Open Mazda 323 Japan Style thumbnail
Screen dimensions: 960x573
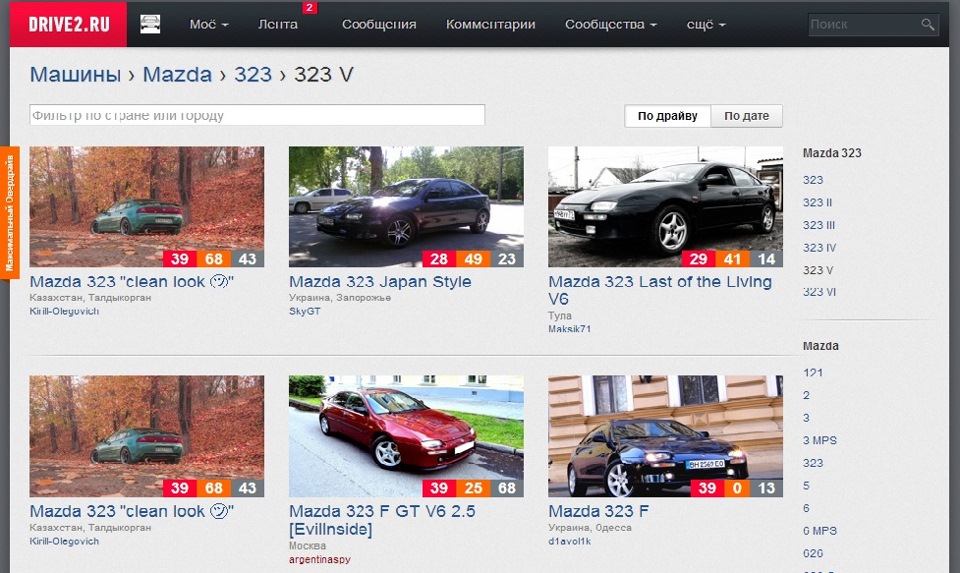tap(406, 206)
